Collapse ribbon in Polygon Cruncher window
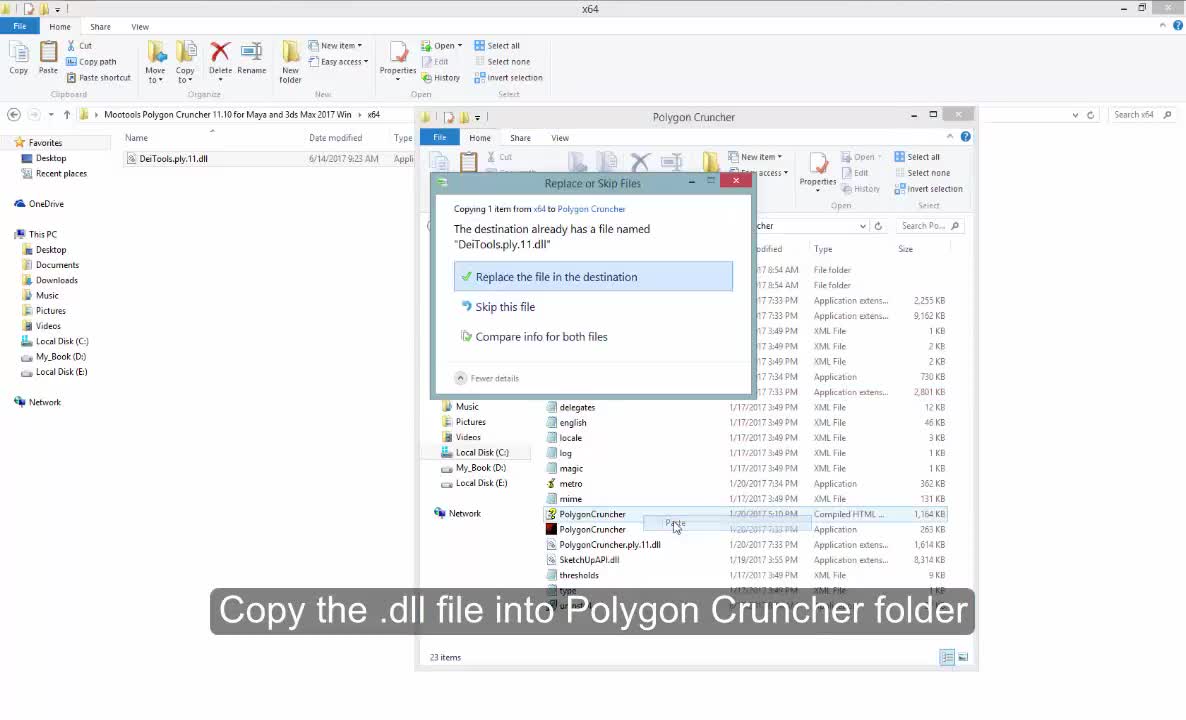Image resolution: width=1186 pixels, height=720 pixels. click(950, 137)
